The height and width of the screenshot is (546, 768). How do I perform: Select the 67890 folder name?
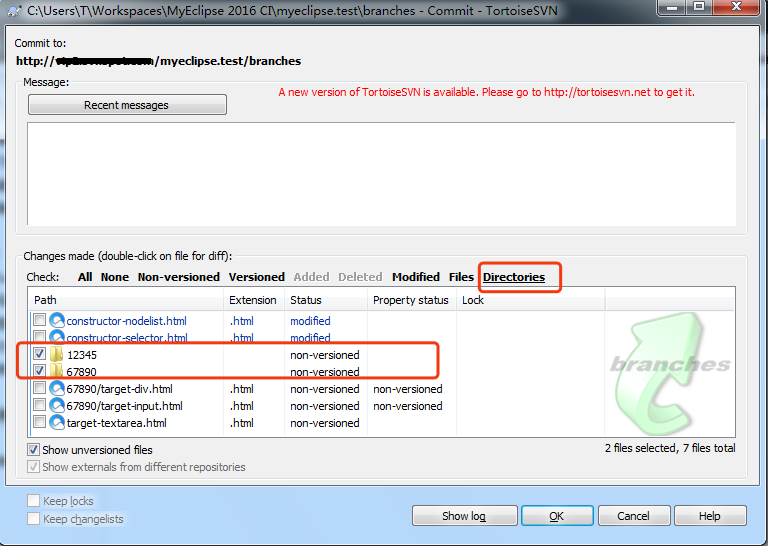[x=81, y=372]
